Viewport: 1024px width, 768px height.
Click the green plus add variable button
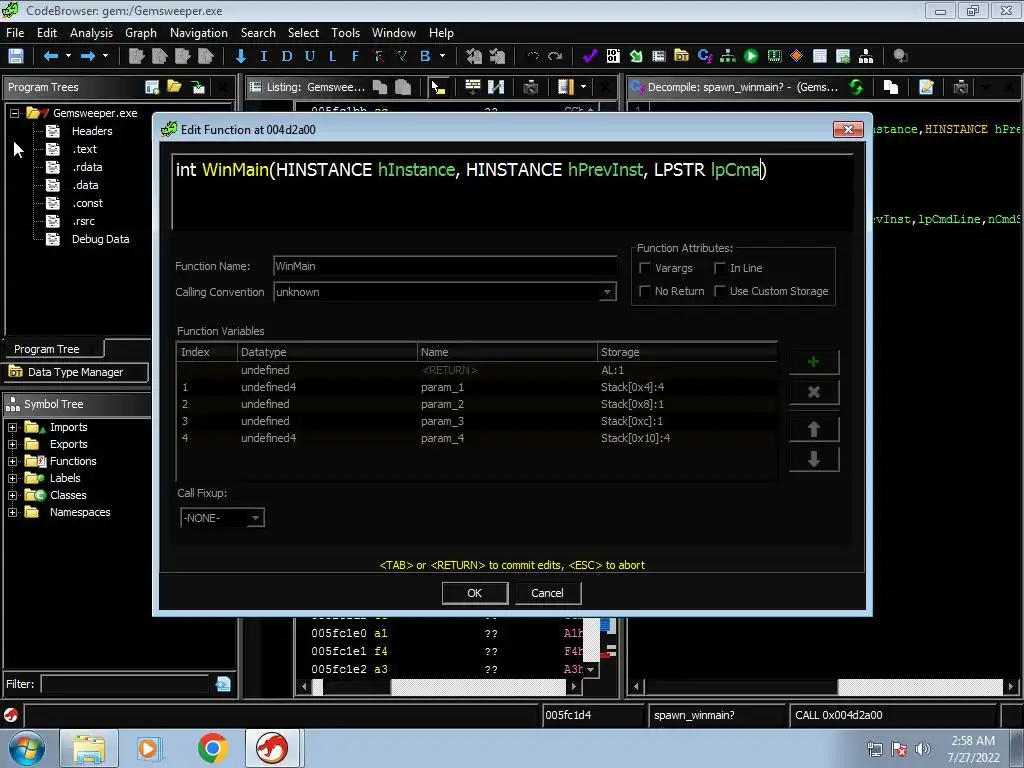coord(814,362)
